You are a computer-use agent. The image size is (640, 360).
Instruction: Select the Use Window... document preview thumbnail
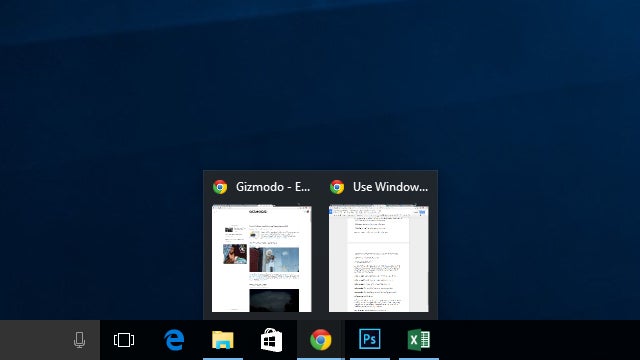tap(379, 259)
